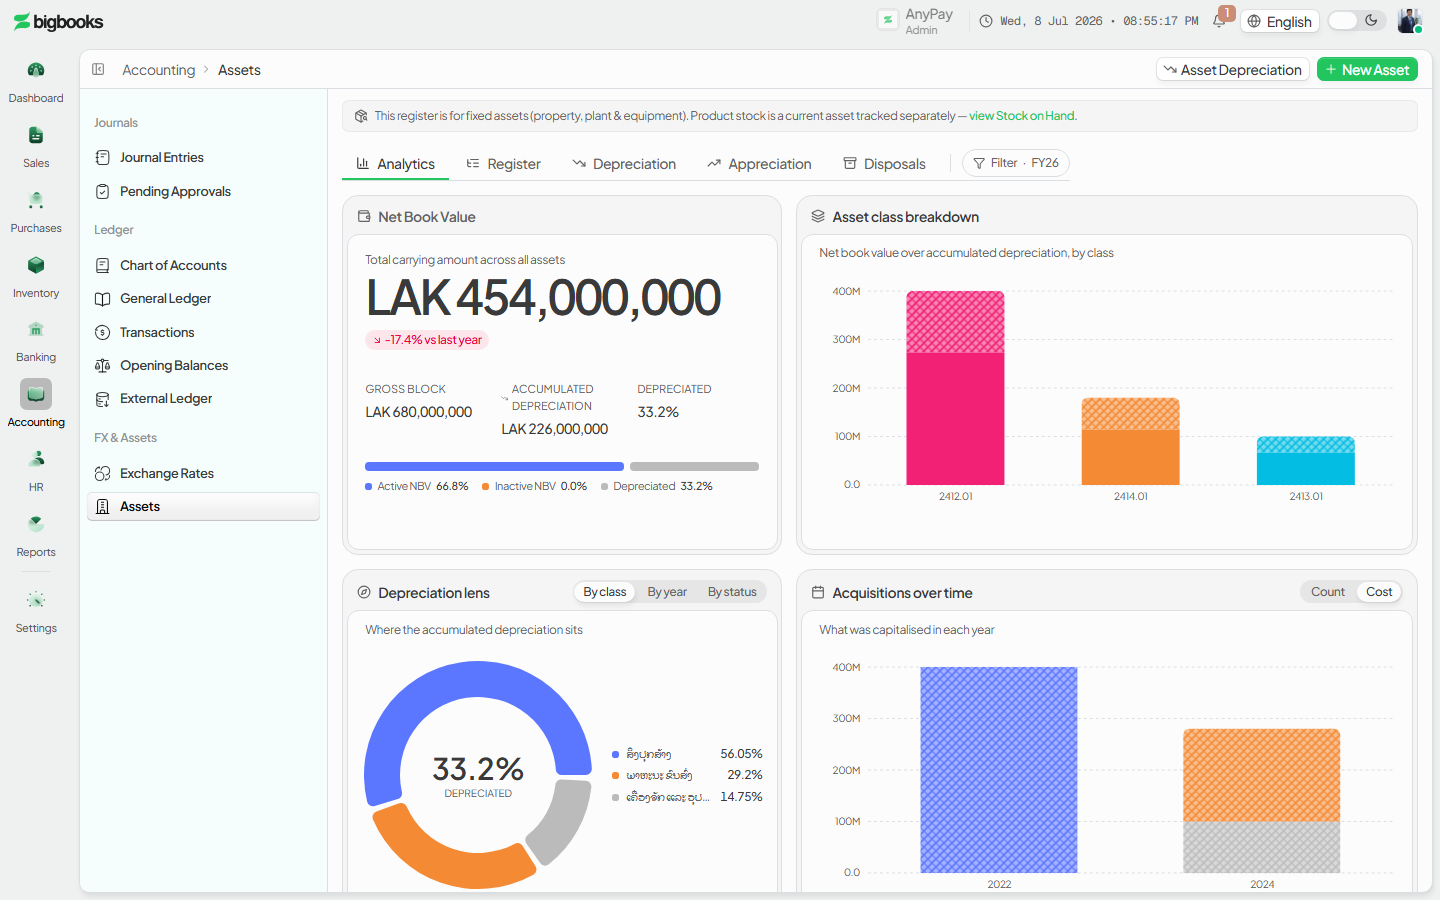Switch to the Register tab
The width and height of the screenshot is (1440, 900).
coord(504,164)
